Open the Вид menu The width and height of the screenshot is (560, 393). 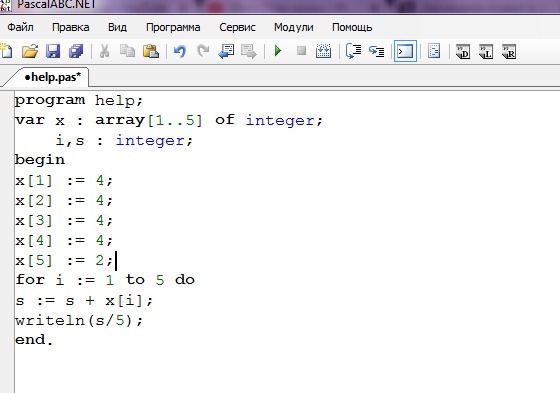[117, 27]
